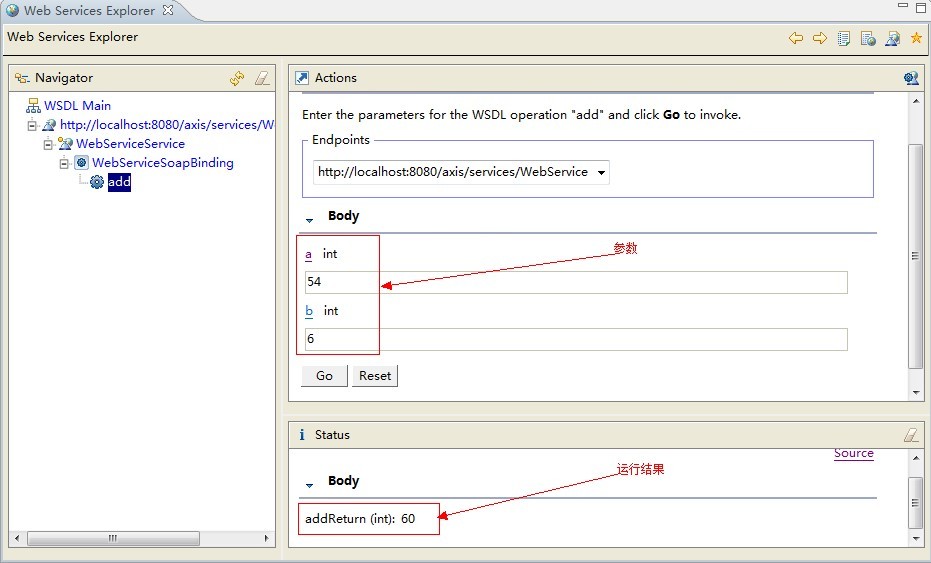Select WSDL Main in Navigator

77,106
